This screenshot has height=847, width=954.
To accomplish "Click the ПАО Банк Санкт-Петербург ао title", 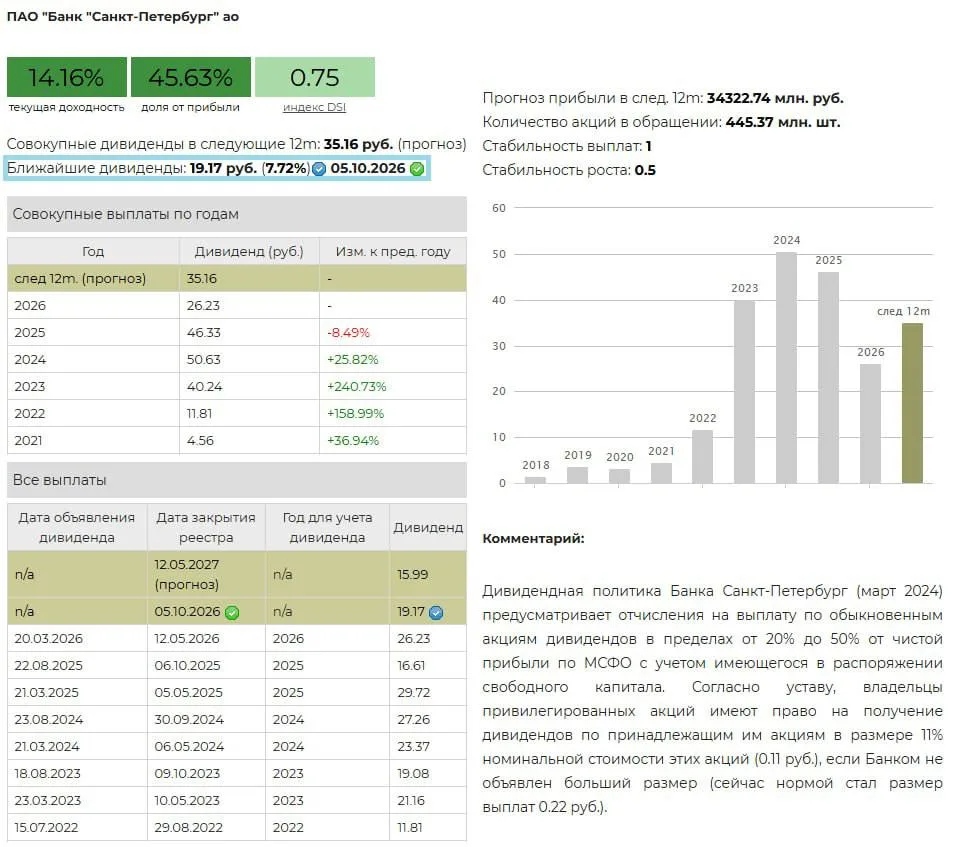I will (123, 17).
